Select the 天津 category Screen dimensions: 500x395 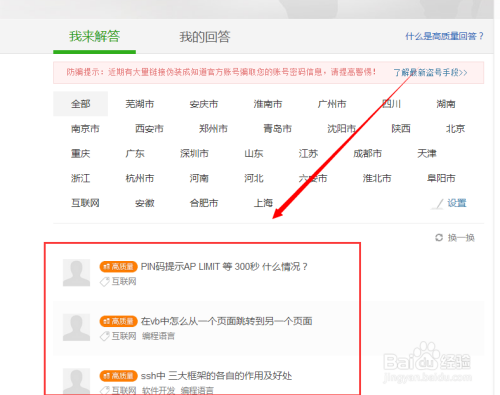(427, 154)
